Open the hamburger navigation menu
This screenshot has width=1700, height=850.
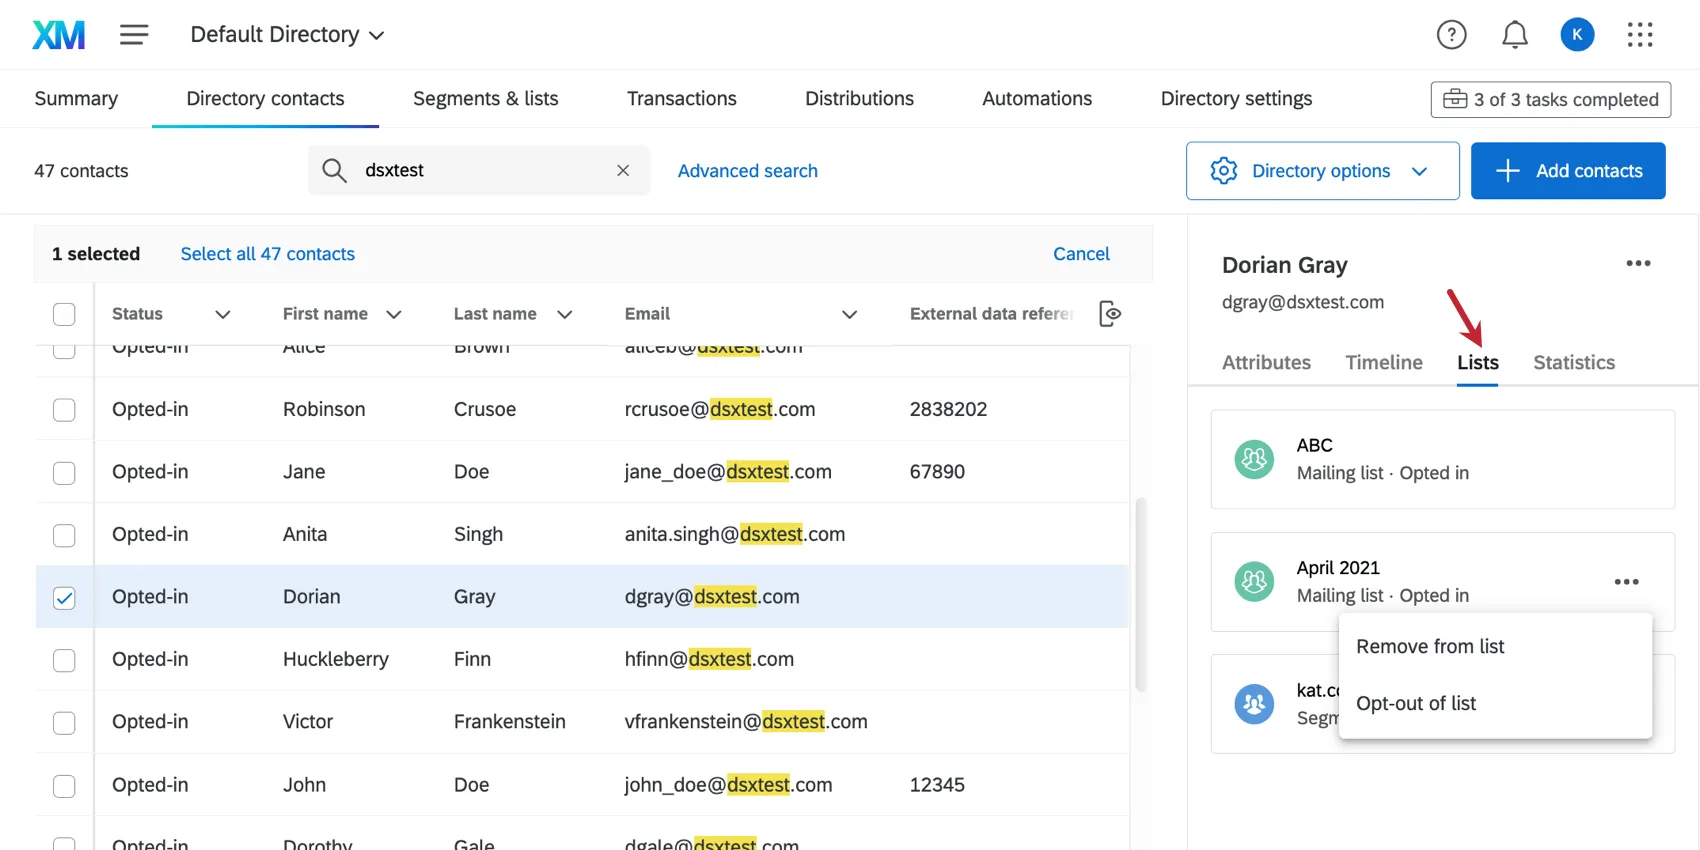point(134,35)
